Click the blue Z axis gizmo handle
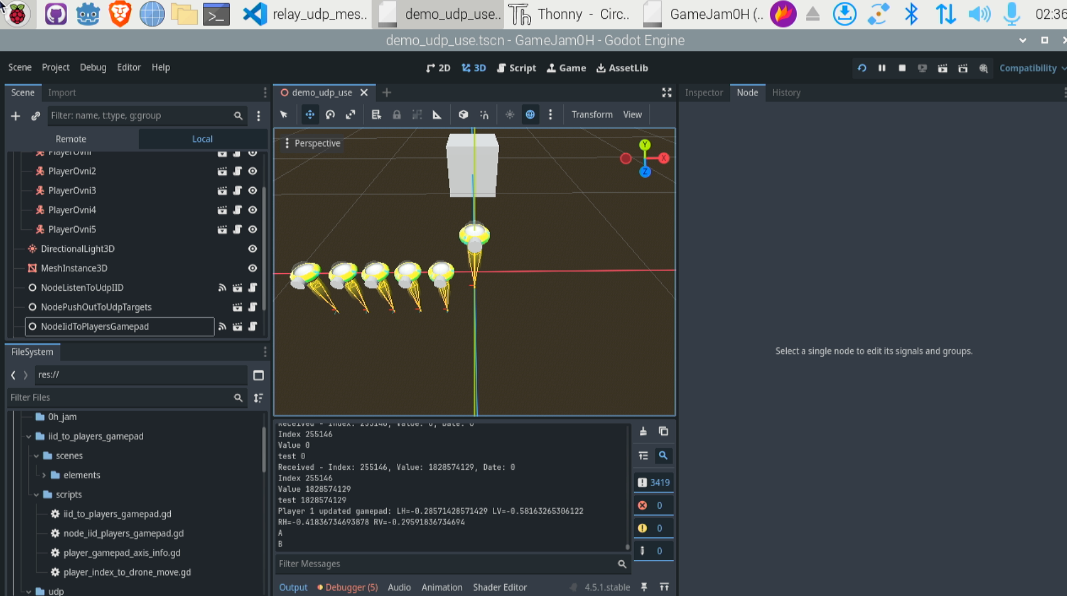This screenshot has height=596, width=1067. [x=645, y=172]
